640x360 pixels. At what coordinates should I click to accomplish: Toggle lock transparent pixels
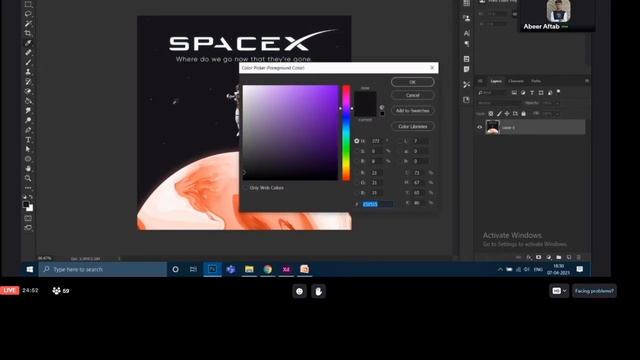pos(491,113)
